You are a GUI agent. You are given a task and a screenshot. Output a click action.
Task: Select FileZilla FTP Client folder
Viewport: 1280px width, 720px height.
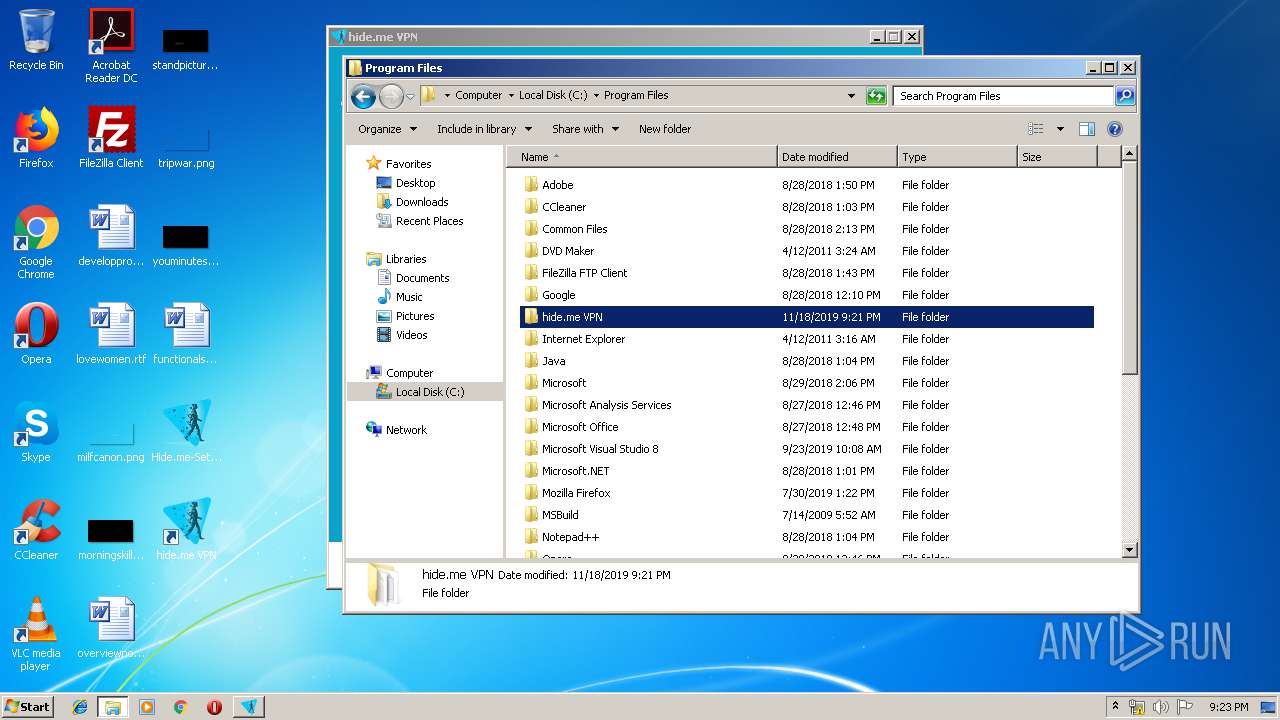coord(807,273)
